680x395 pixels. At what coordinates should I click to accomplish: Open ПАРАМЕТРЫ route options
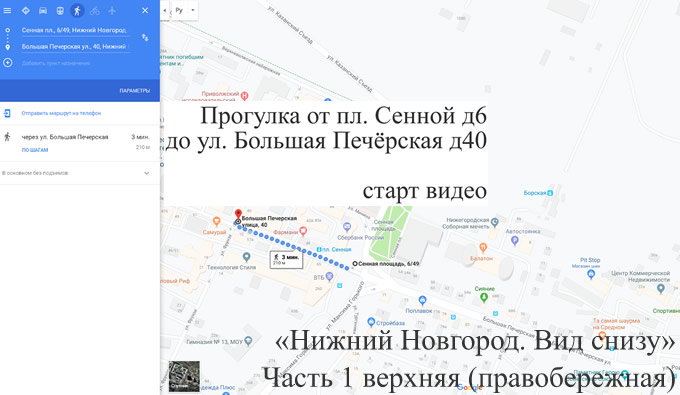tap(134, 91)
